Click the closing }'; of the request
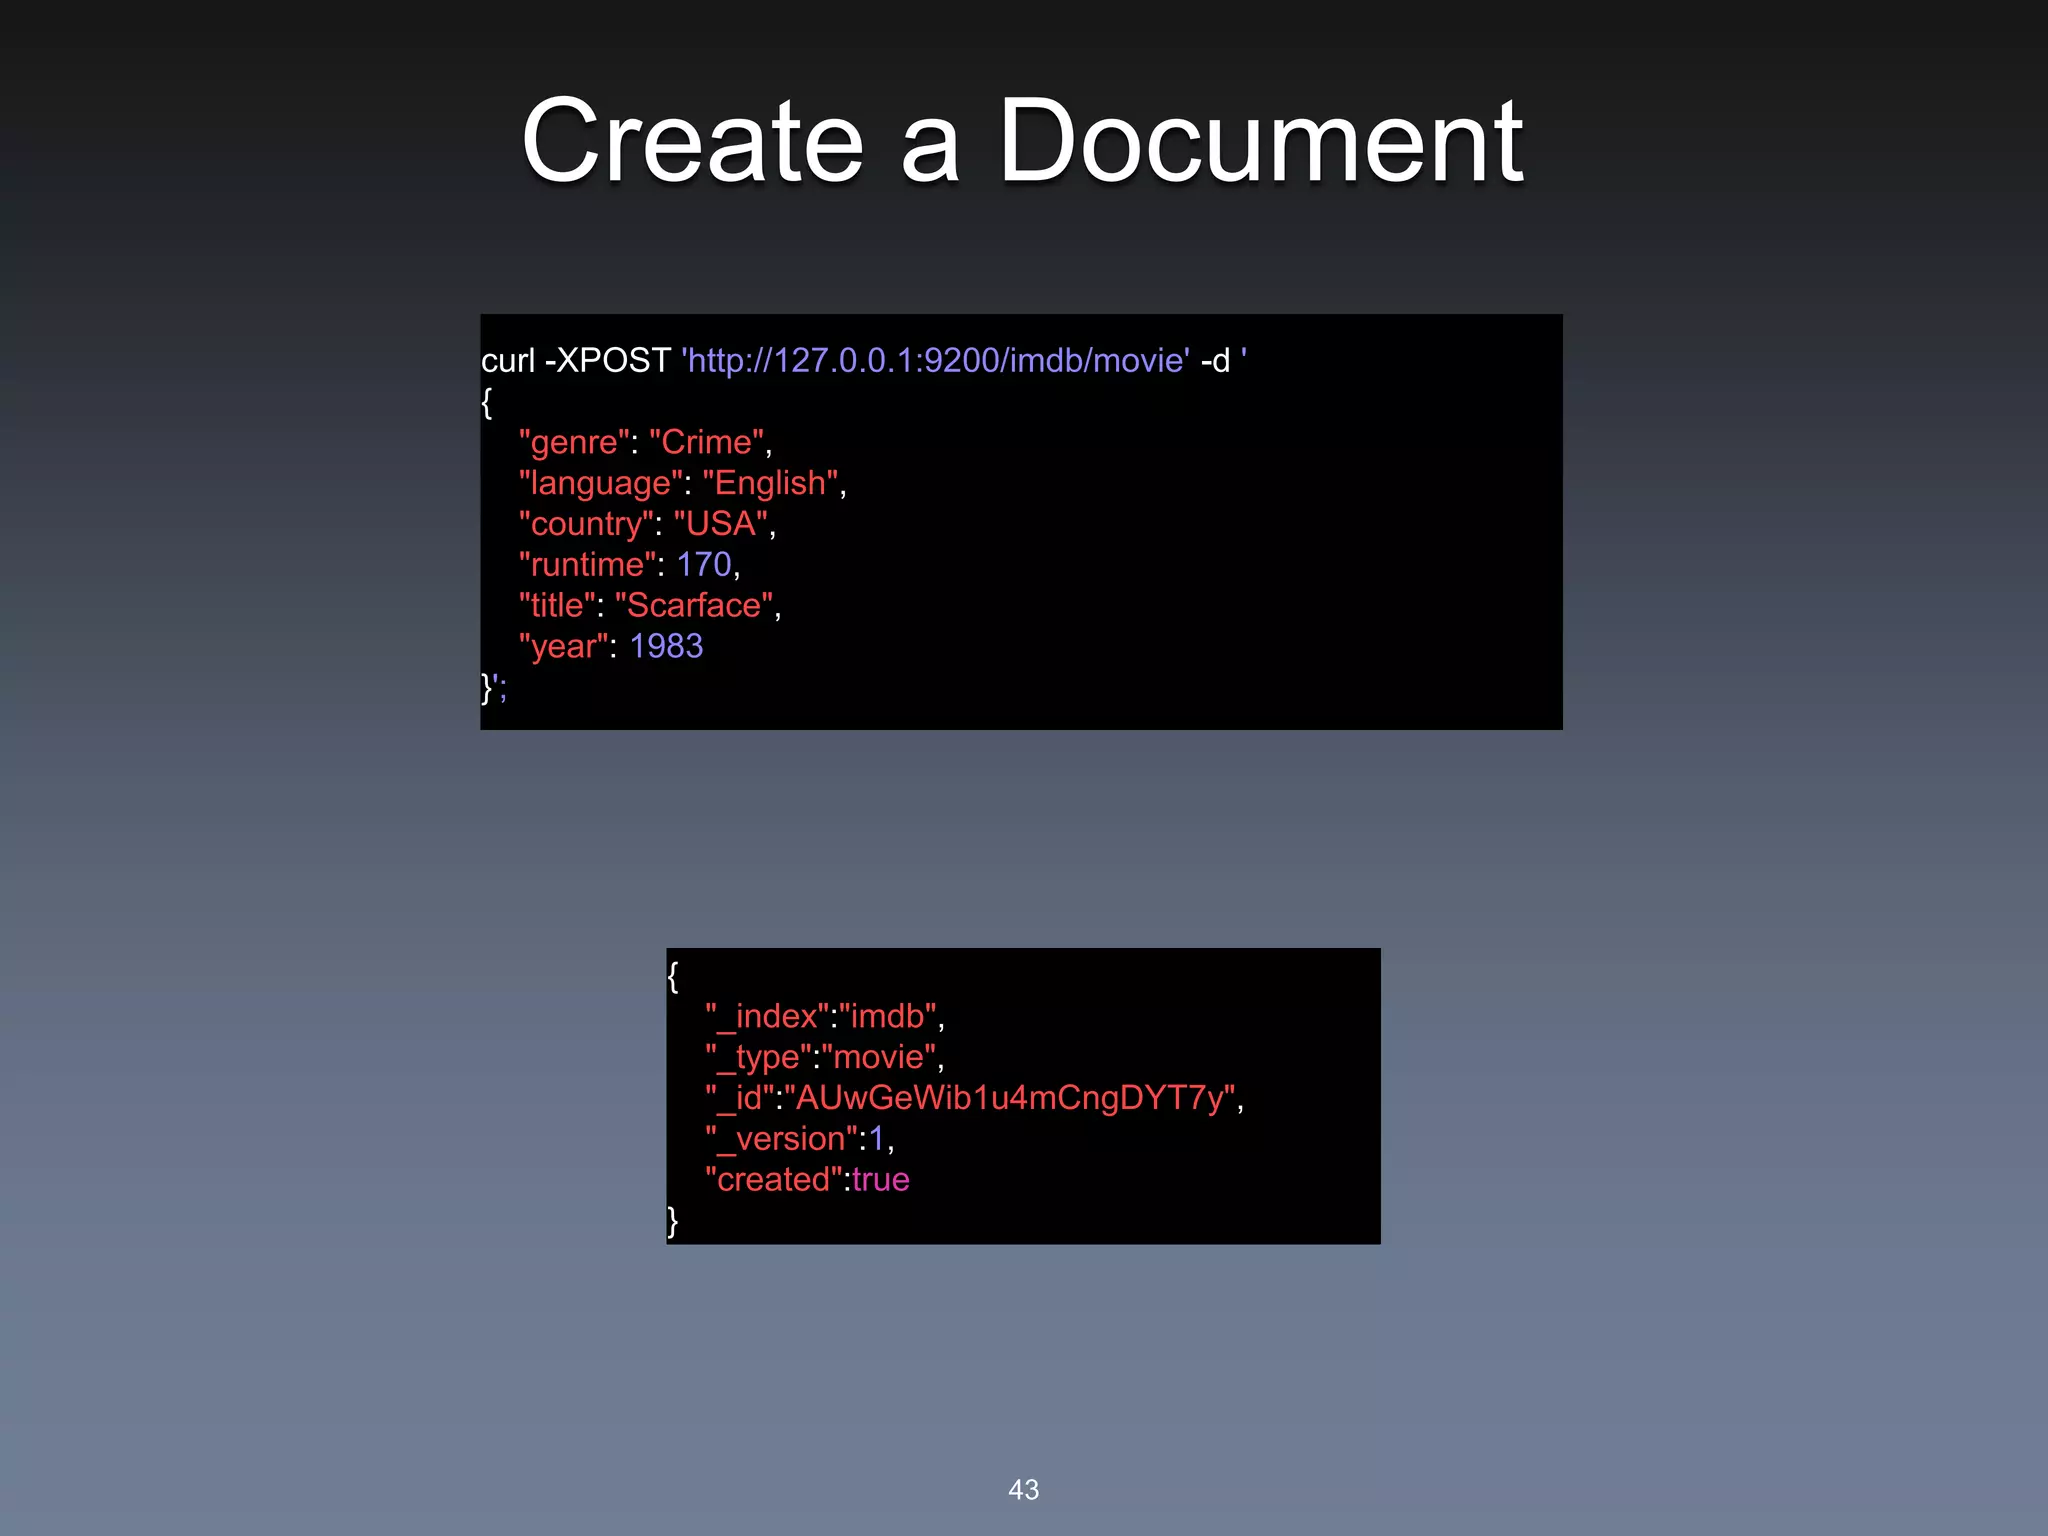Image resolution: width=2048 pixels, height=1536 pixels. point(495,688)
